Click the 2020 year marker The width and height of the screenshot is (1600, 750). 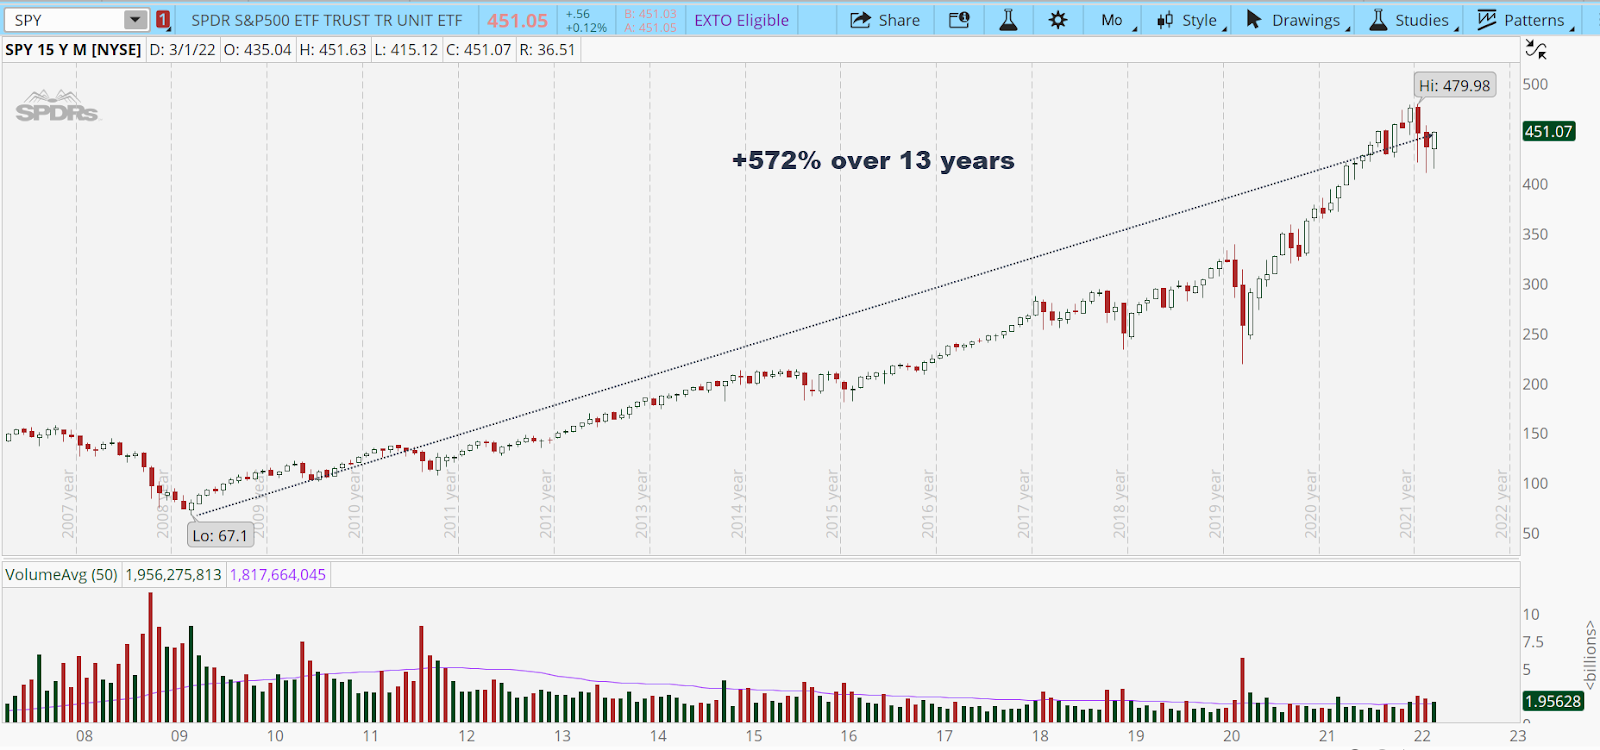[1311, 504]
